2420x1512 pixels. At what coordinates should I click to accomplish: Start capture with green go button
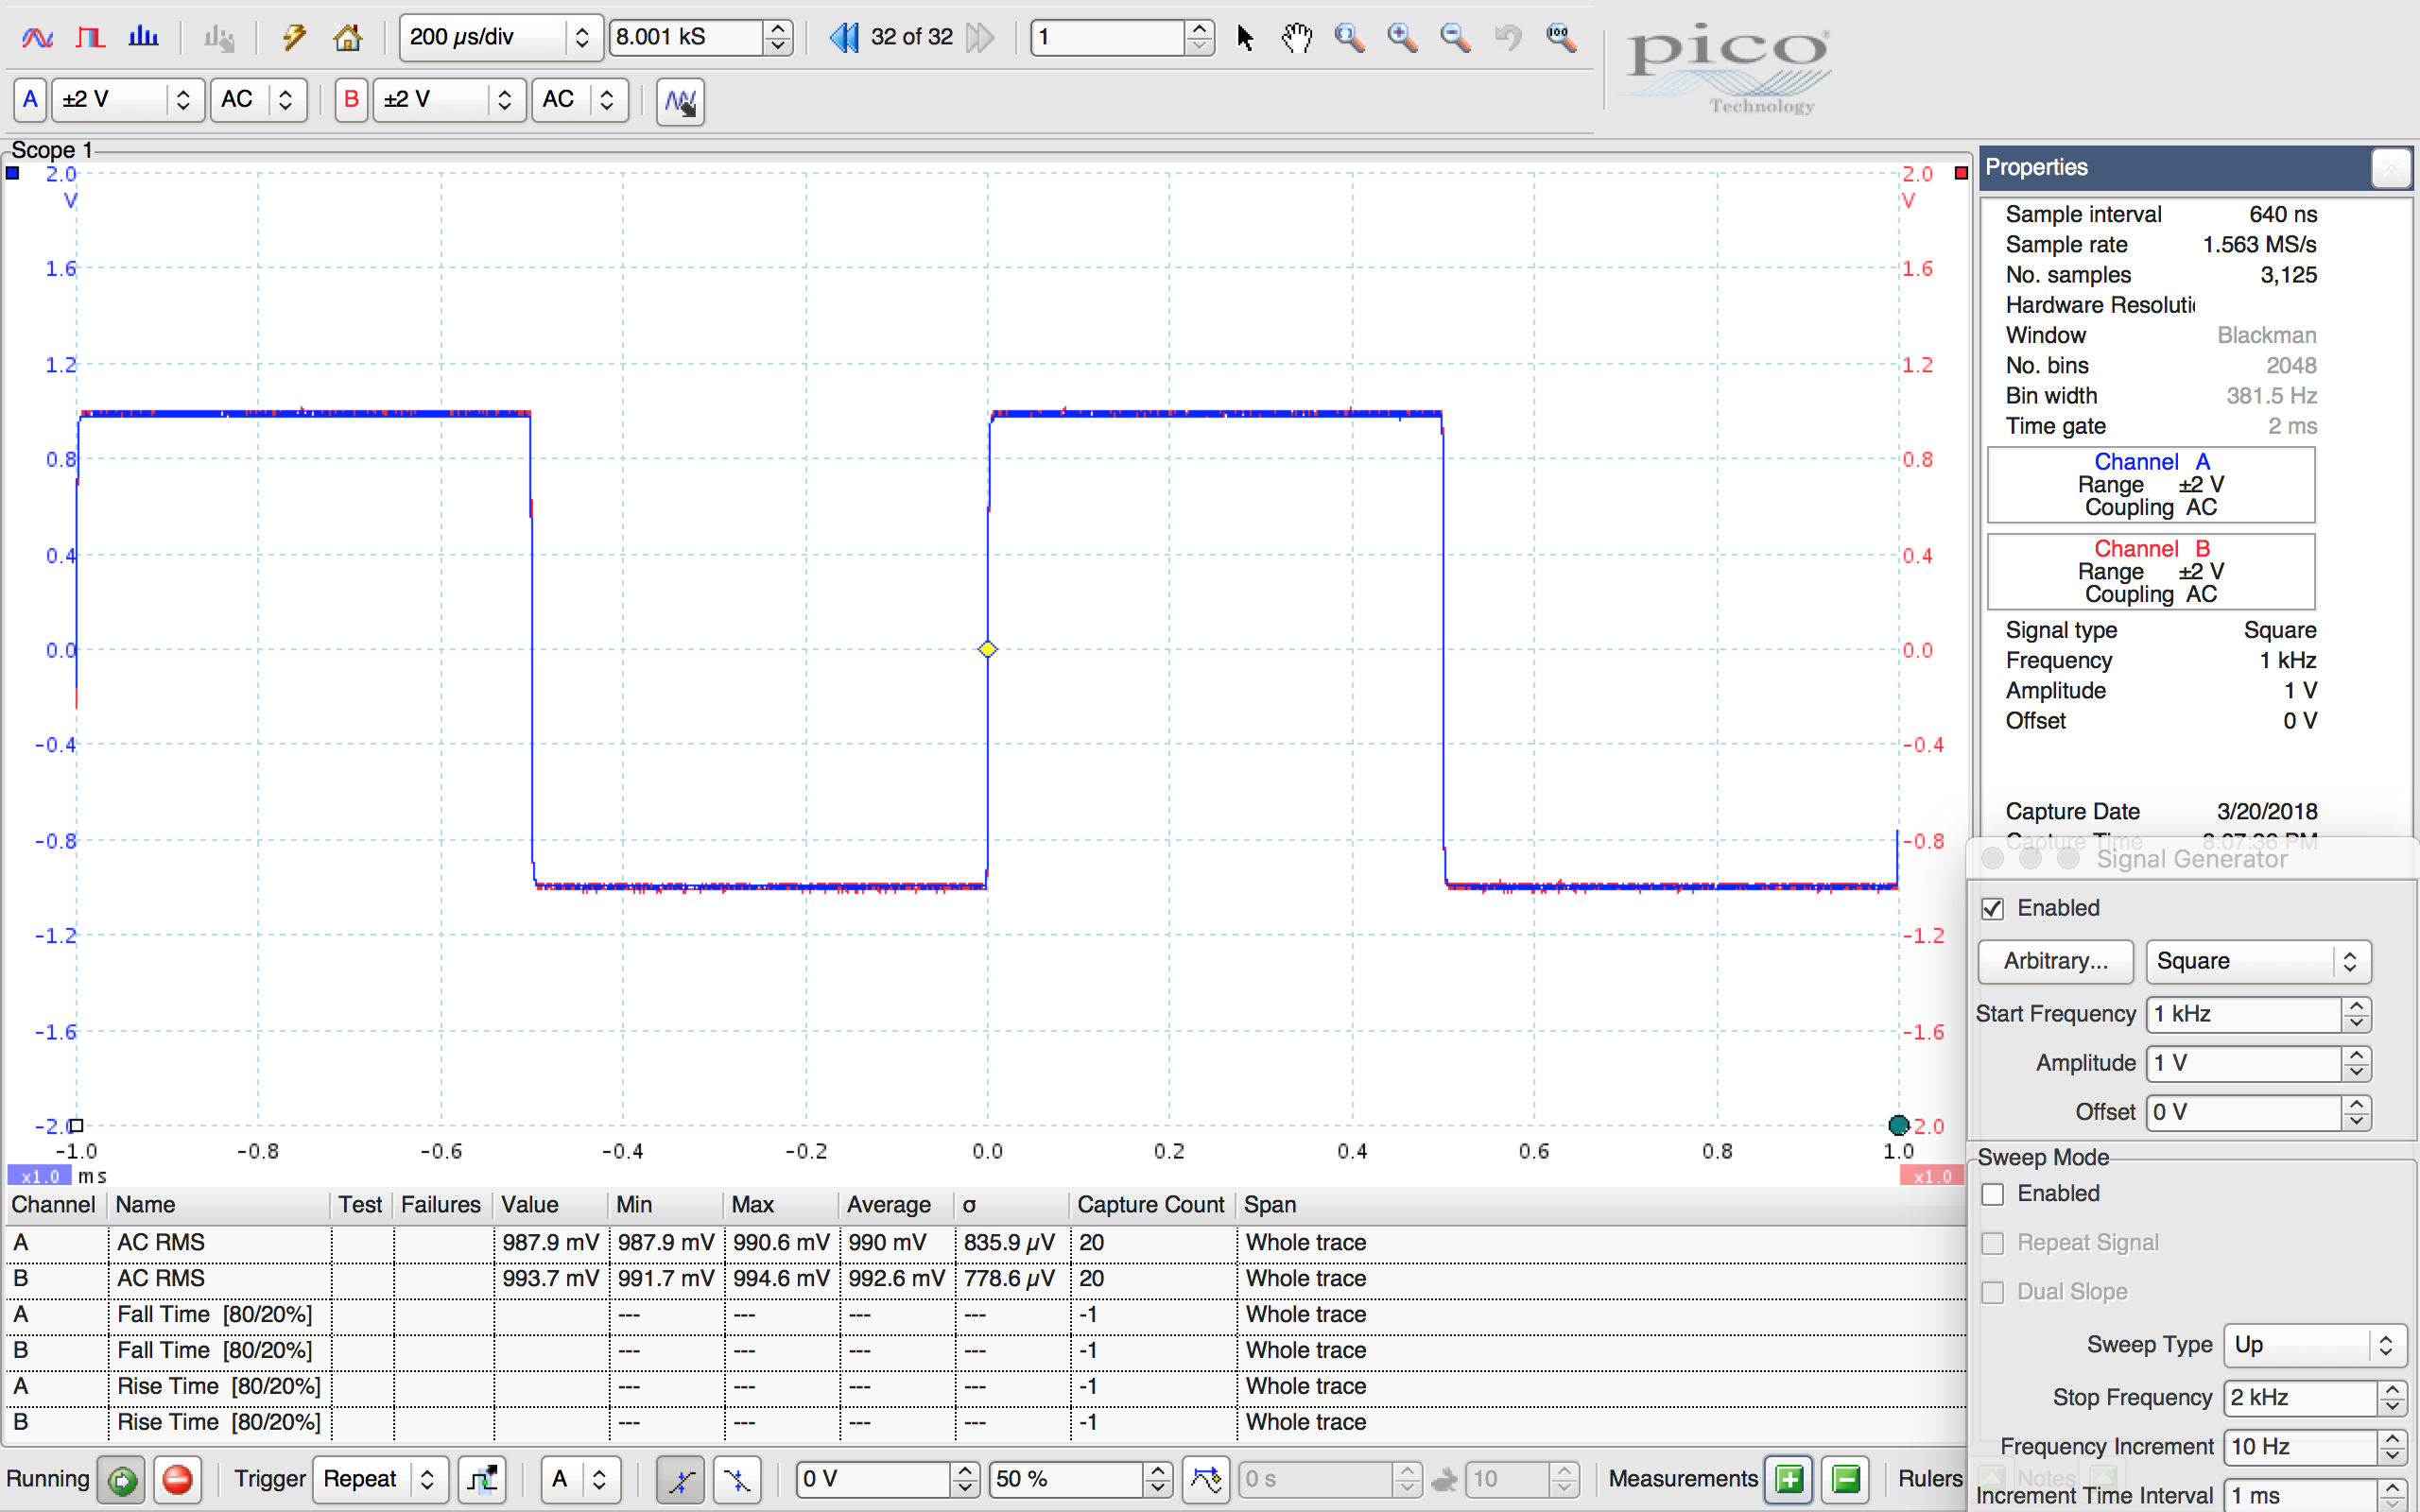click(x=122, y=1479)
